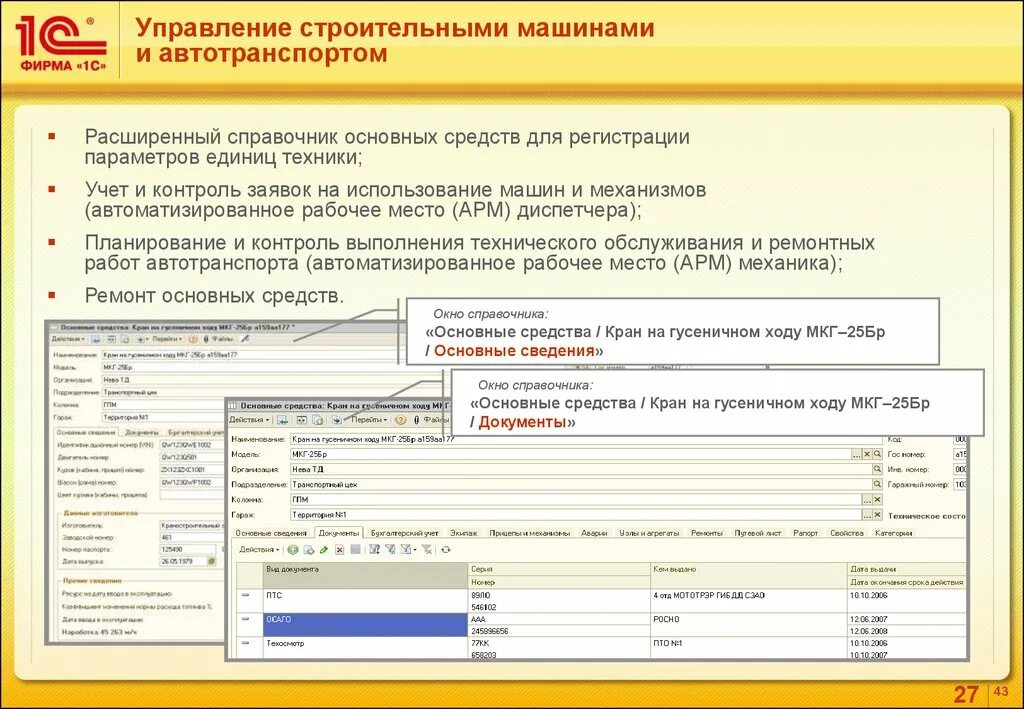Select the Документы tab in the back window

(142, 432)
